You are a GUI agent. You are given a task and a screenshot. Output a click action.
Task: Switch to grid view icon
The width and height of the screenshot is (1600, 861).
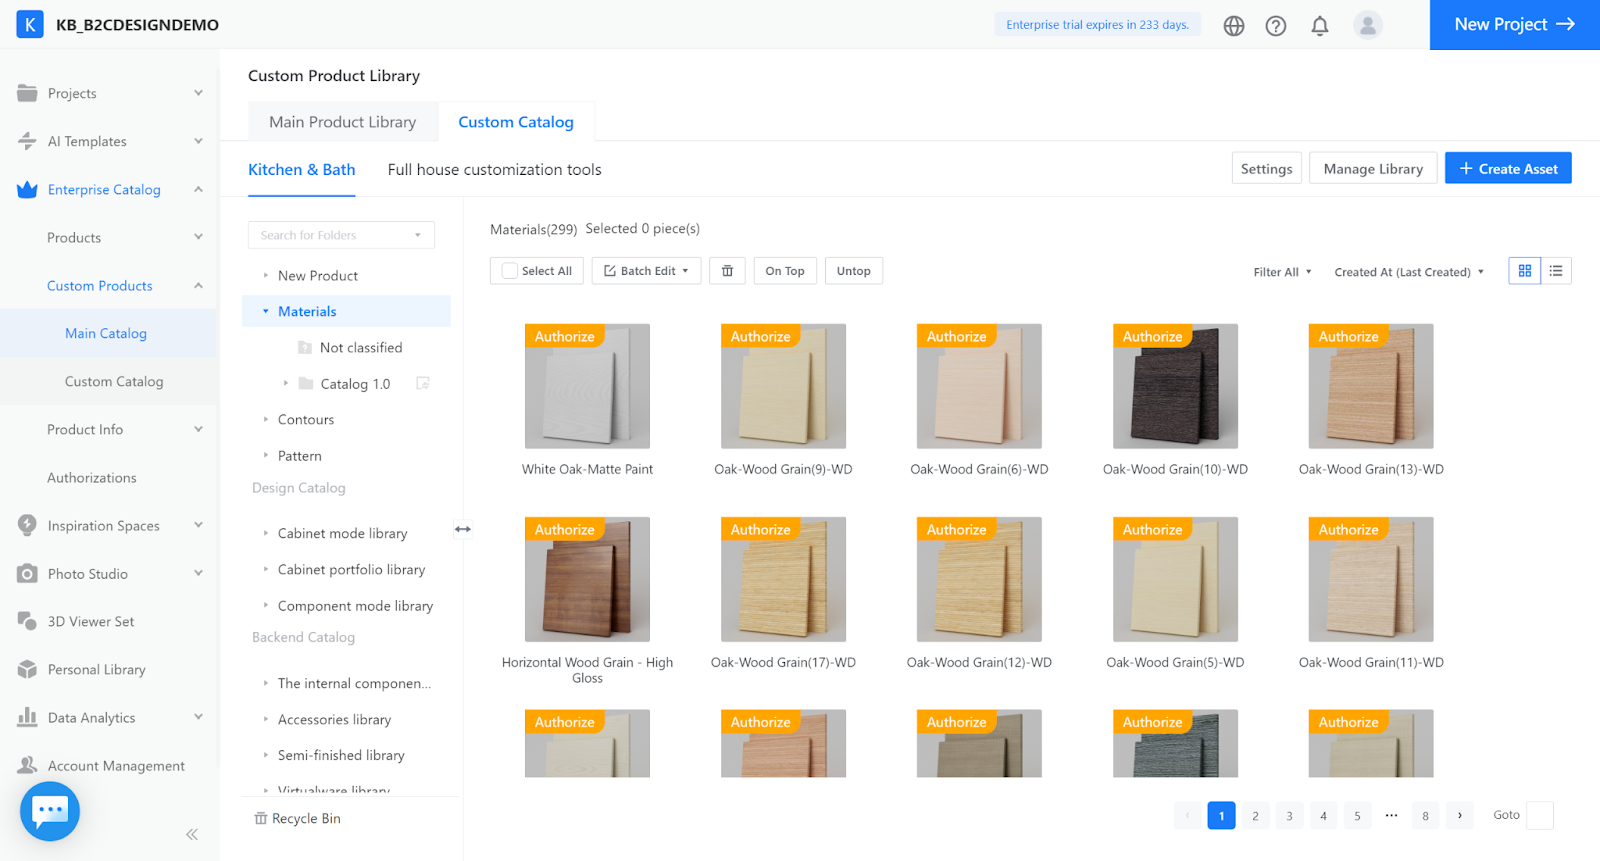point(1525,271)
